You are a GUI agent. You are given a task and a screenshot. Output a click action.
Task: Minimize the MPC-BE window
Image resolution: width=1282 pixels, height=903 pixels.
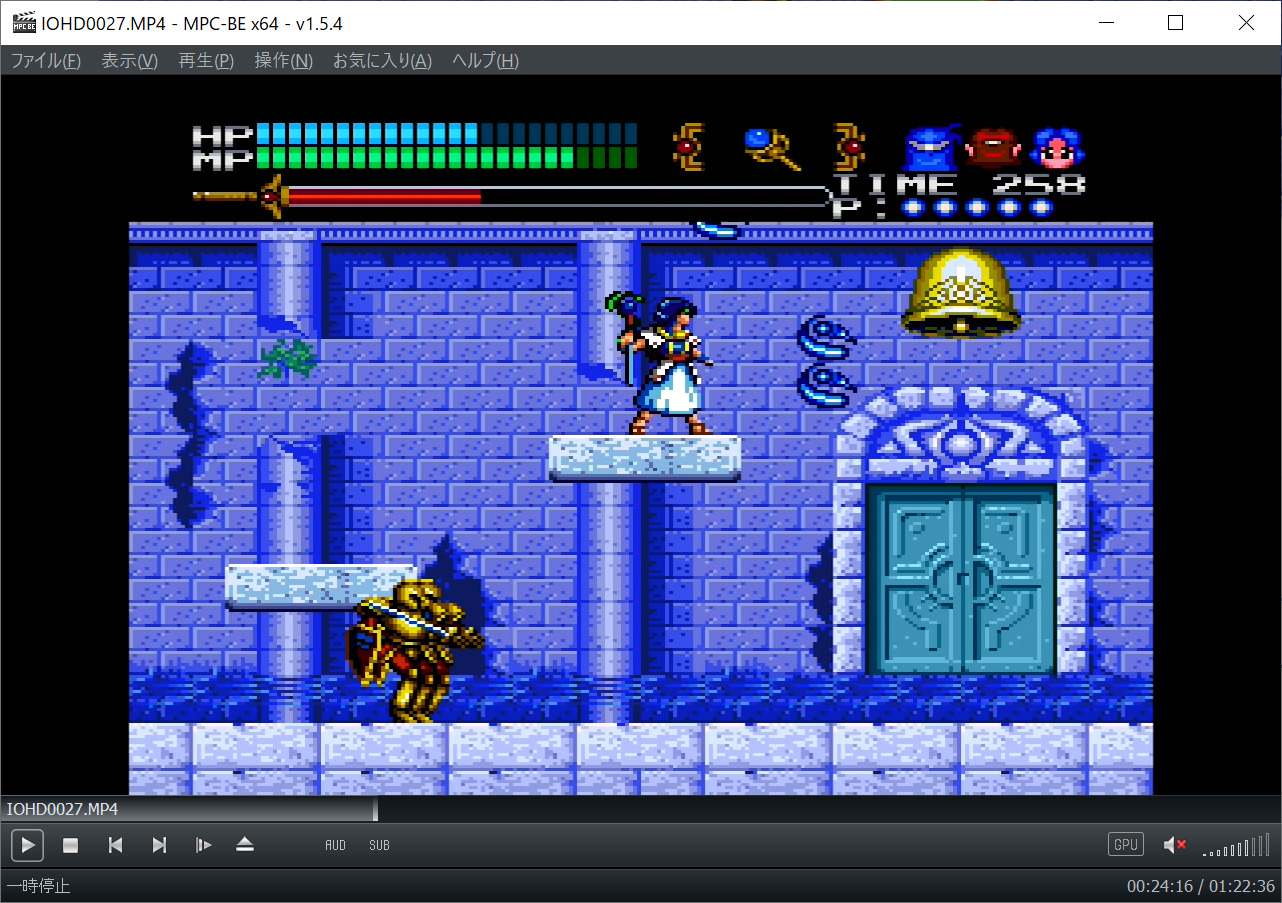click(x=1106, y=23)
